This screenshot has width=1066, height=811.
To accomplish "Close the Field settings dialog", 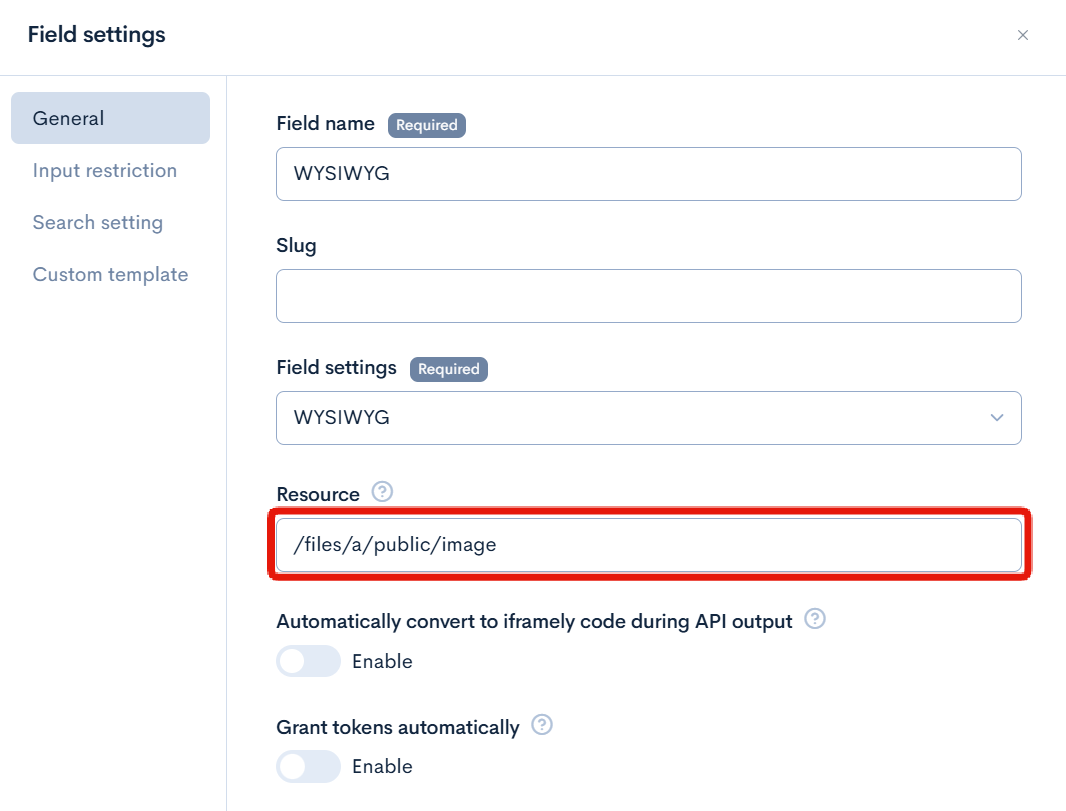I will point(1023,35).
